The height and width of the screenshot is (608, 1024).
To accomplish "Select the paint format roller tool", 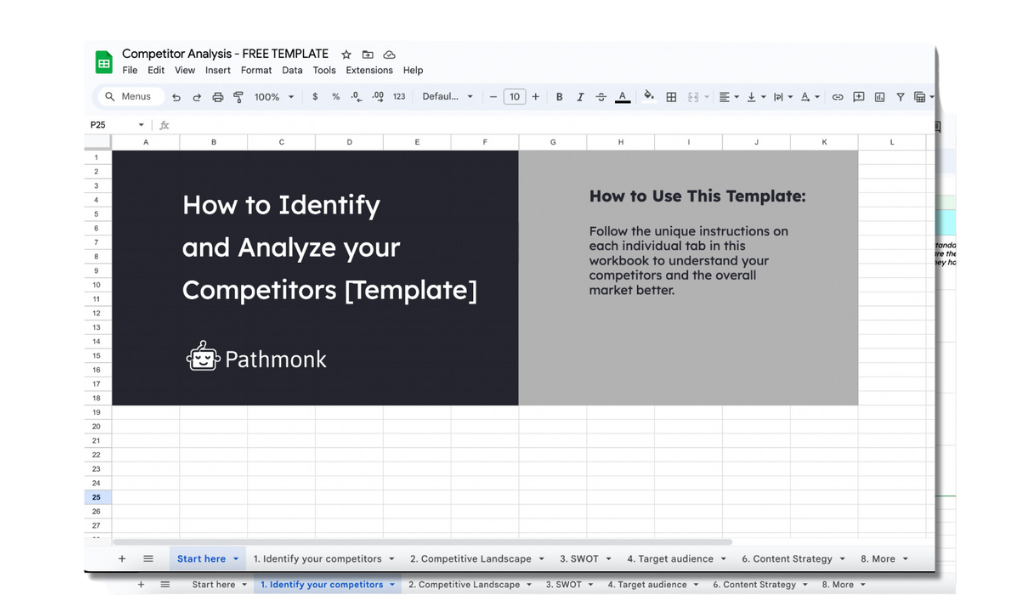I will [x=238, y=97].
